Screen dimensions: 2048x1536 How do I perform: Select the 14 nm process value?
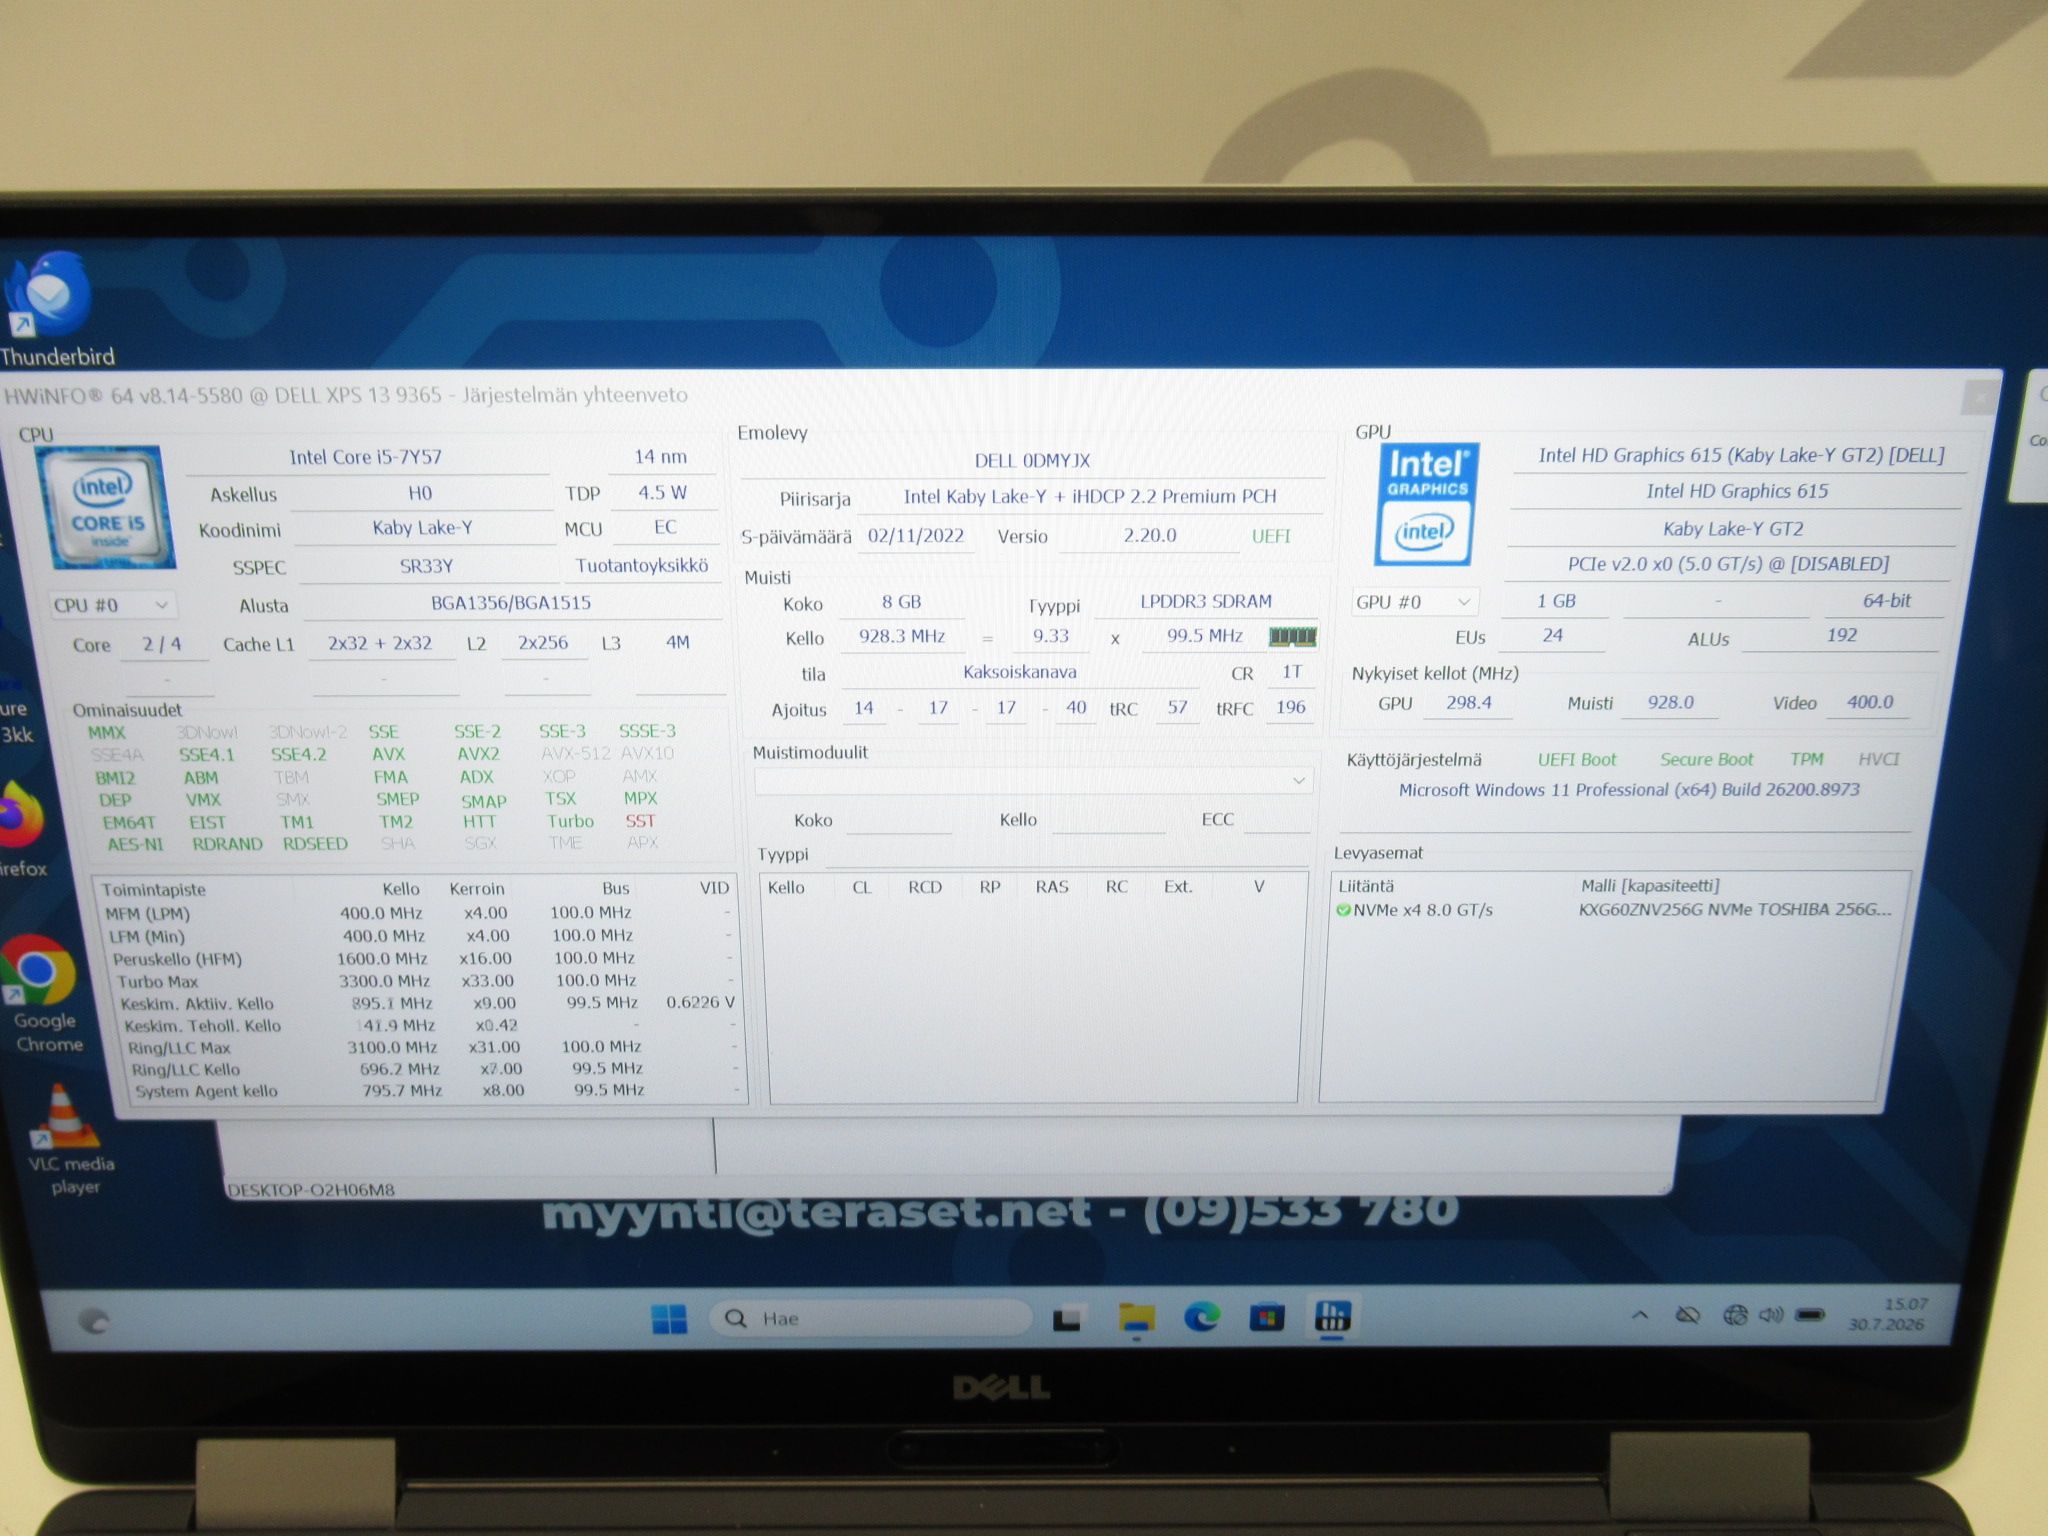(661, 457)
